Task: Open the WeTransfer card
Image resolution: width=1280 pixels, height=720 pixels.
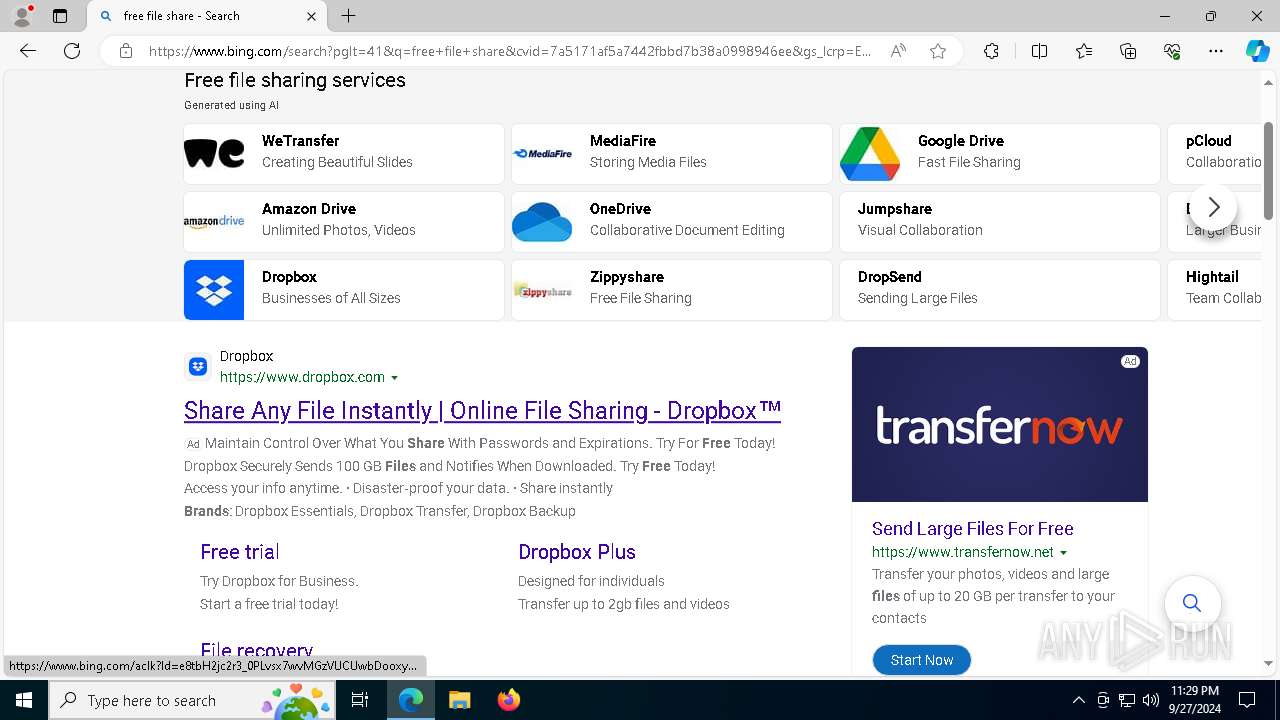Action: click(344, 154)
